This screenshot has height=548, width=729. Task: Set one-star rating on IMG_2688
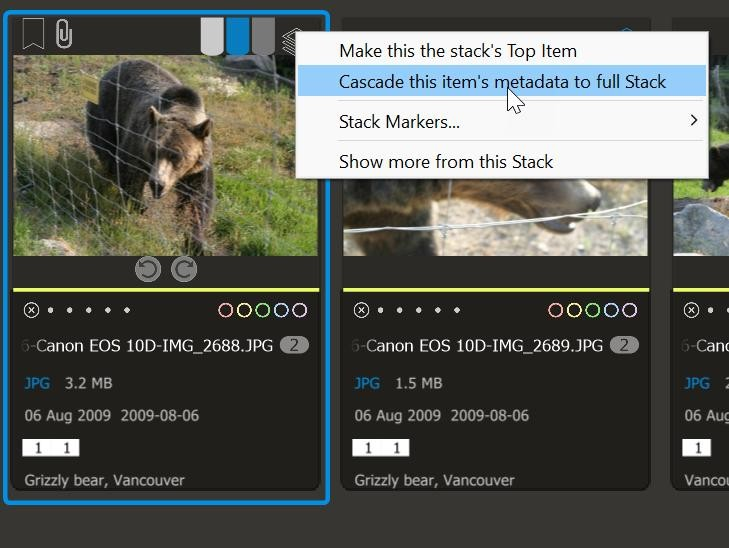tap(50, 310)
